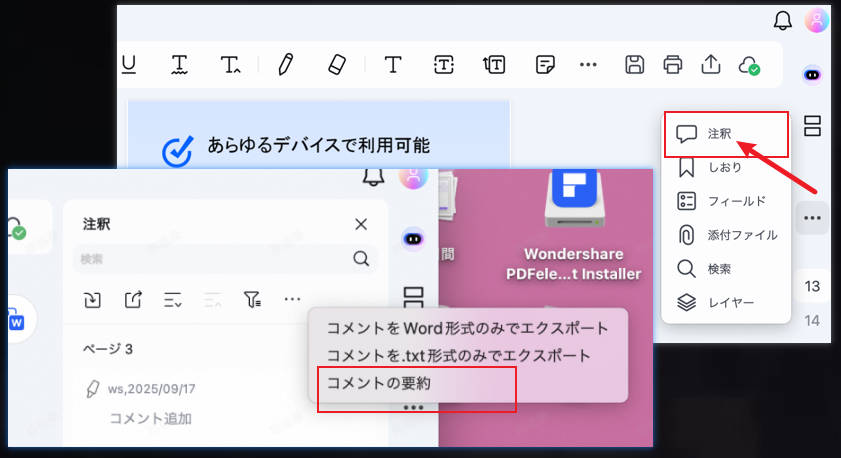Click the share upload icon
The height and width of the screenshot is (458, 841).
pos(710,65)
